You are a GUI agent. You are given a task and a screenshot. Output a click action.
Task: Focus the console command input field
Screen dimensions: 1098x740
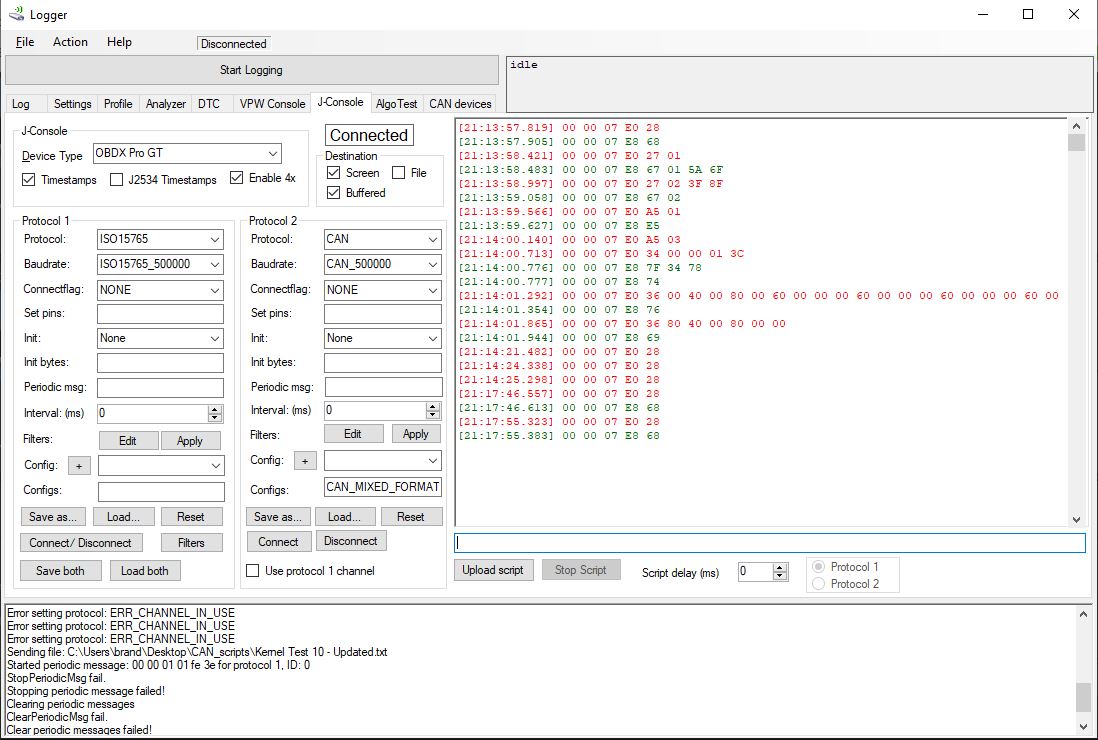point(770,543)
